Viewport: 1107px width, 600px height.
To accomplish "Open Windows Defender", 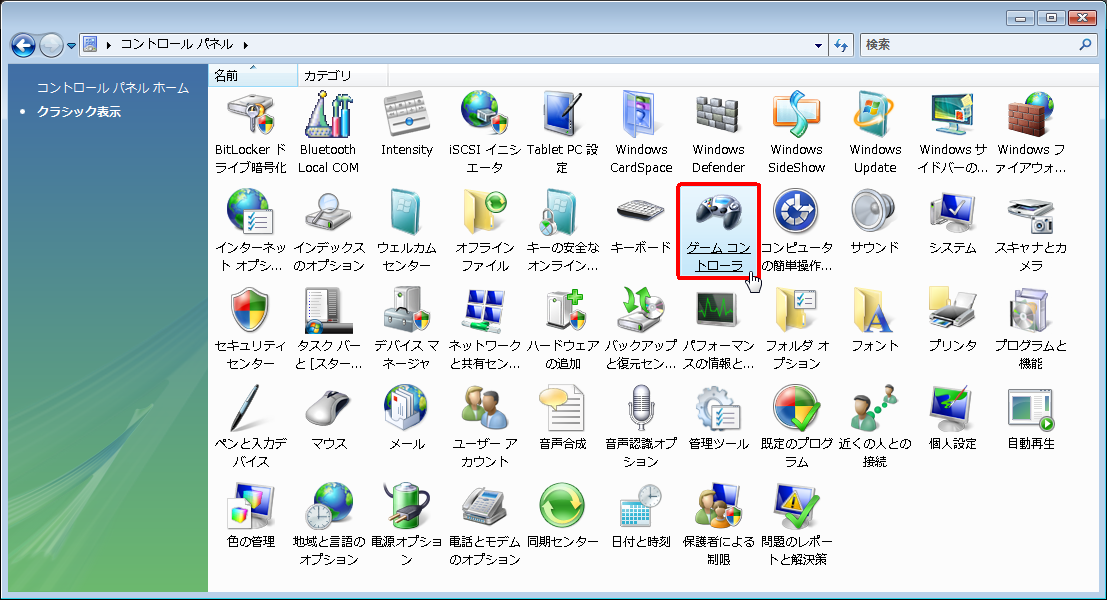I will tap(718, 132).
